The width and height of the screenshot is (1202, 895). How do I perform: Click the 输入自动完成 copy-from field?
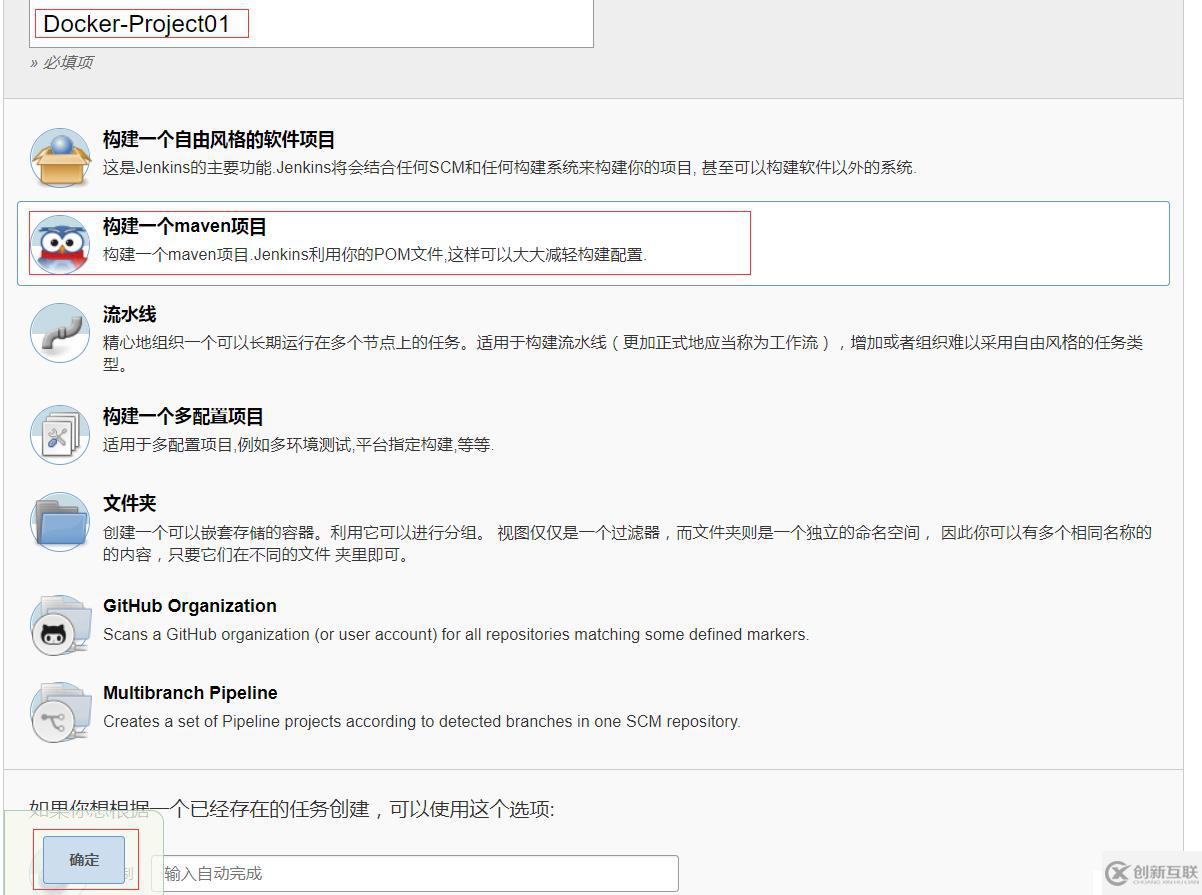(x=415, y=874)
